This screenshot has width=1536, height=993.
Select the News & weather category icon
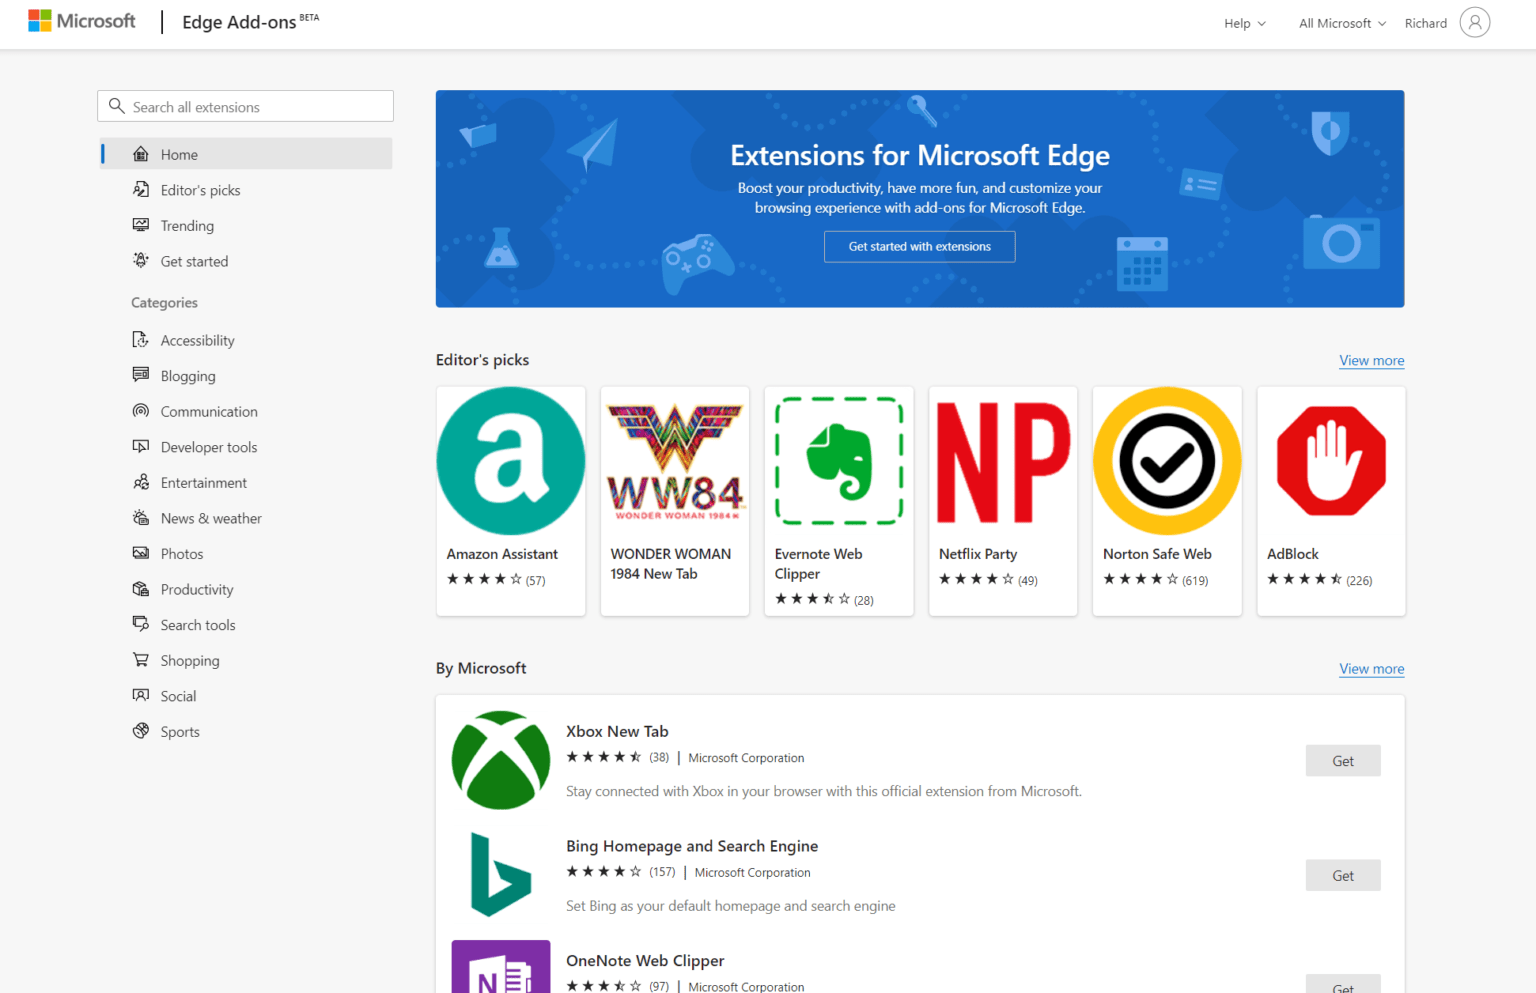pos(141,518)
